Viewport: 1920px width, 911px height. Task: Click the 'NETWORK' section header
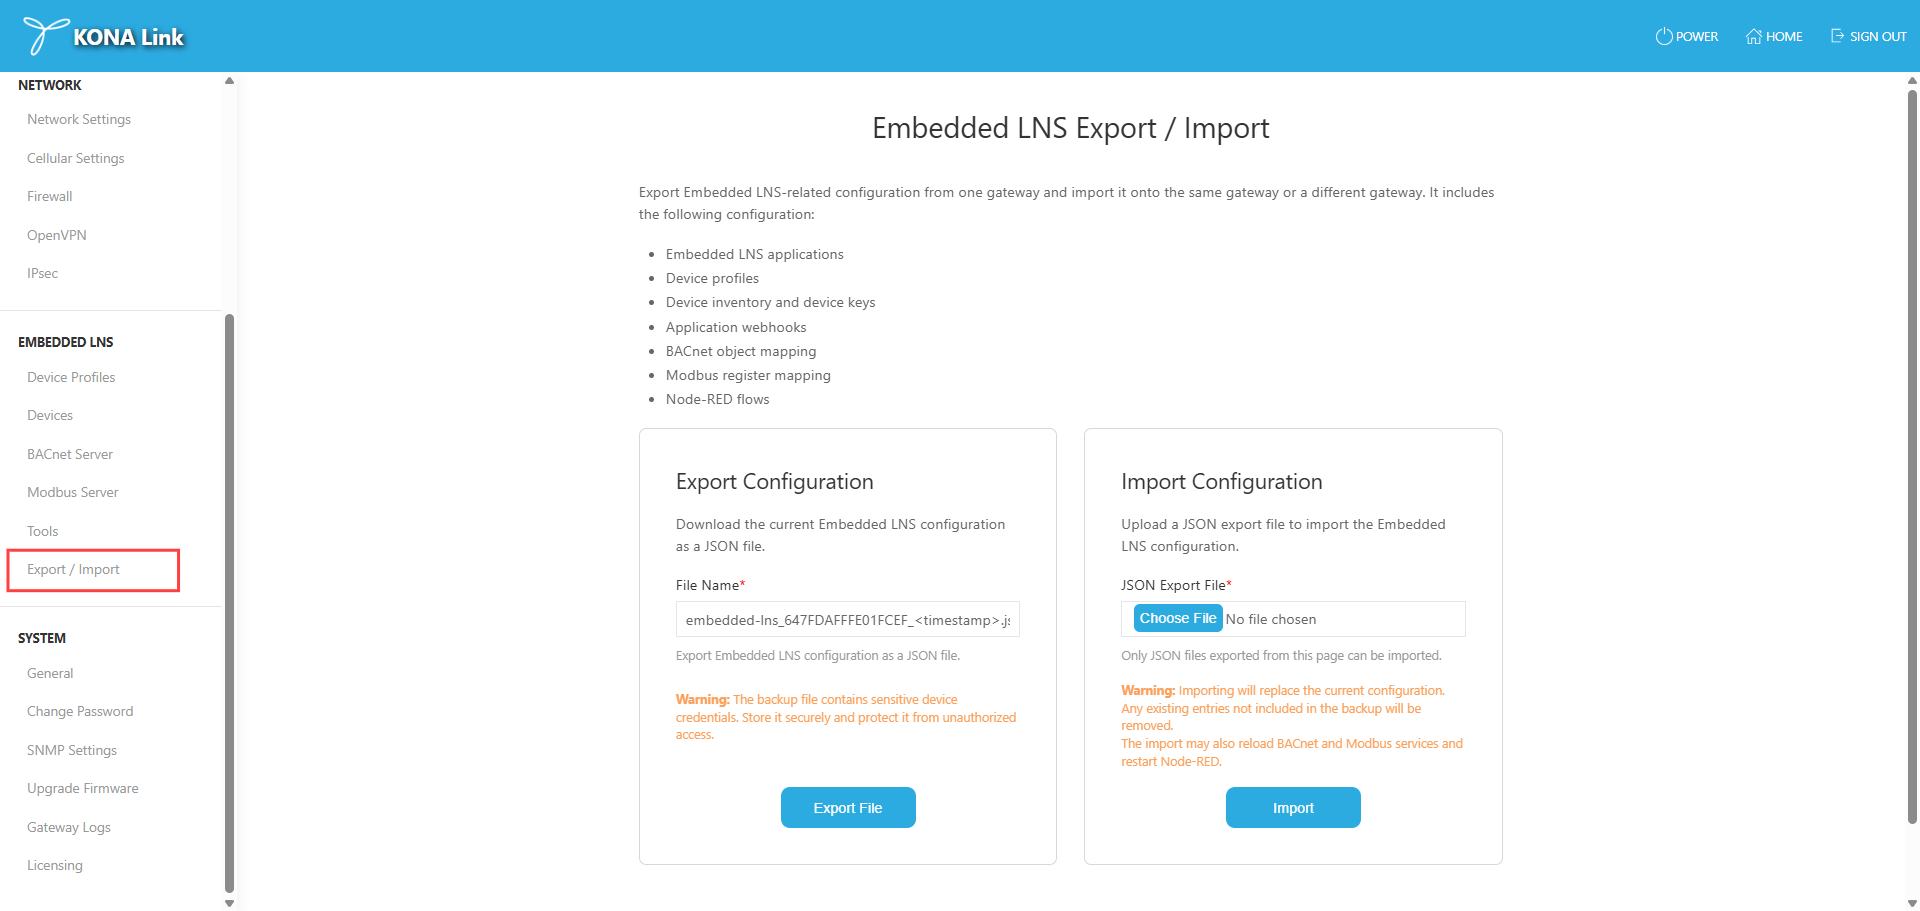(50, 85)
